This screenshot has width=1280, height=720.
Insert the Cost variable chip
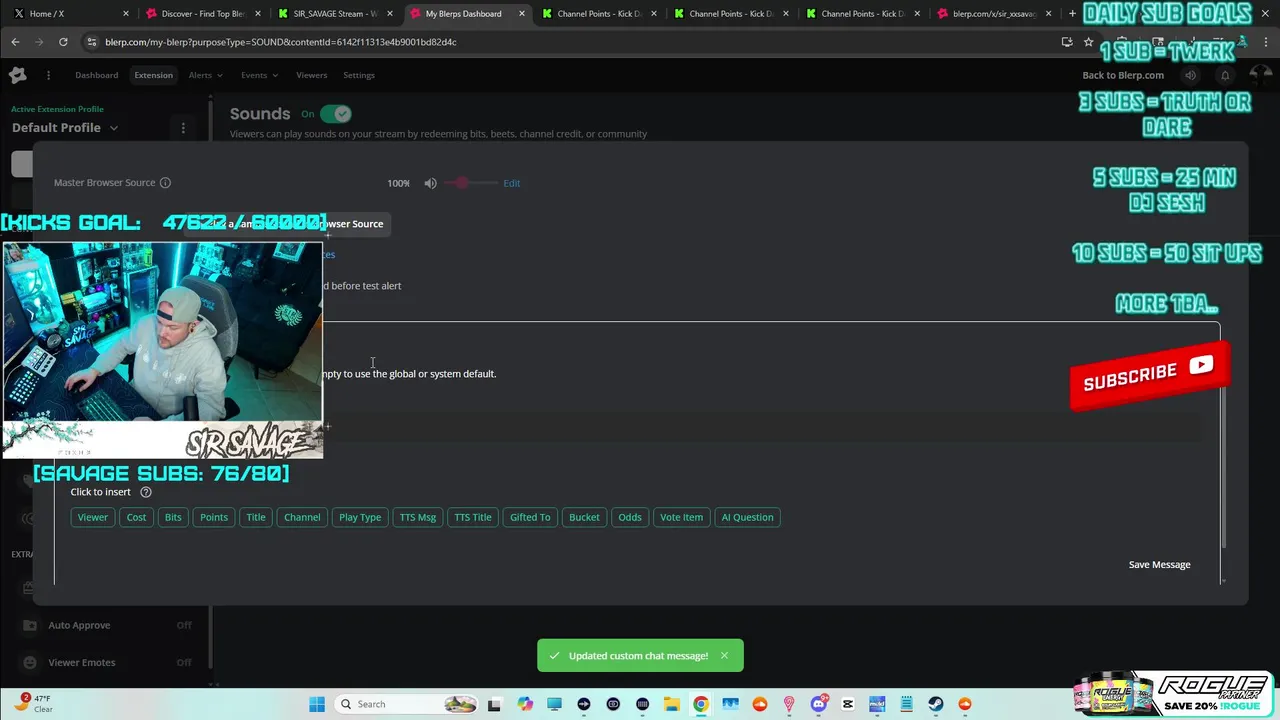click(x=136, y=517)
